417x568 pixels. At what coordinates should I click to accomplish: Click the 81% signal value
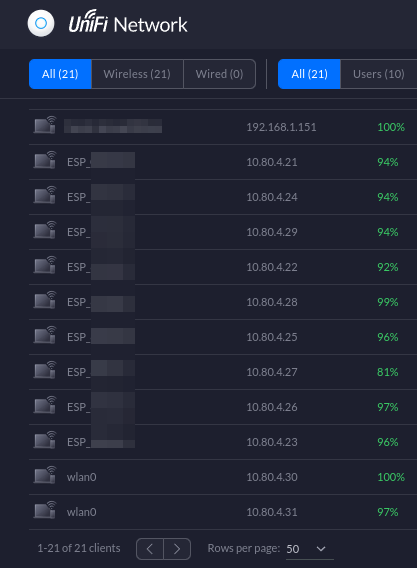tap(388, 372)
